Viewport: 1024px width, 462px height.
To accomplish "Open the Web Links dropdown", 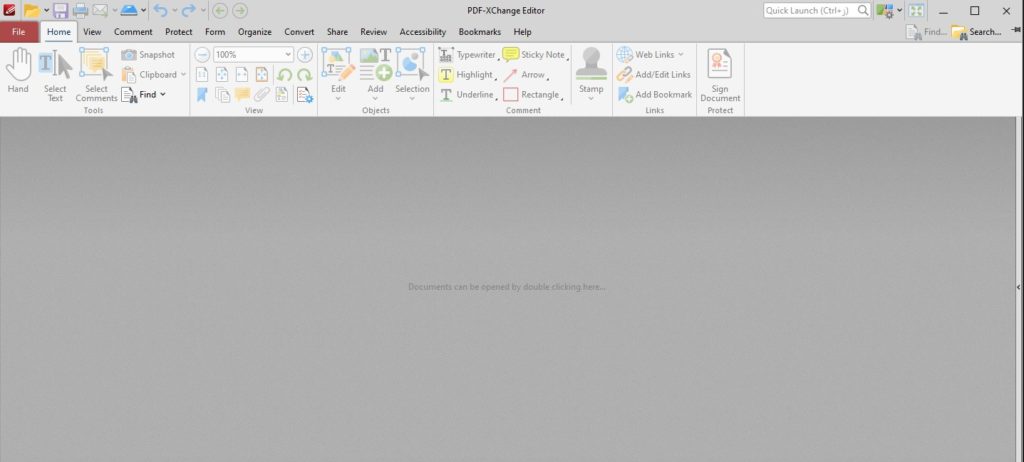I will 681,54.
